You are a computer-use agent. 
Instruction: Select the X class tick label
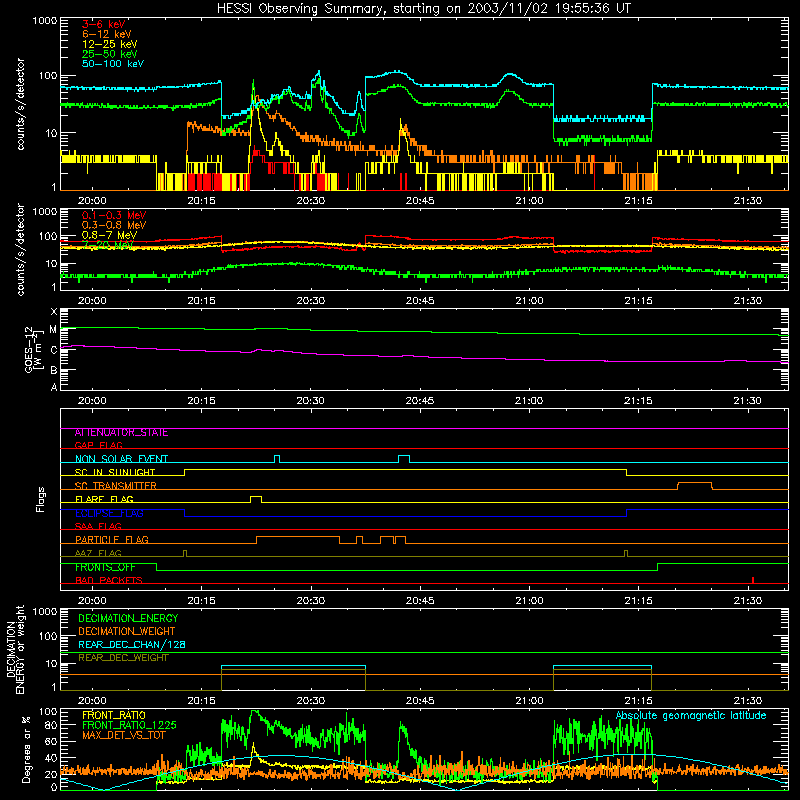[54, 312]
